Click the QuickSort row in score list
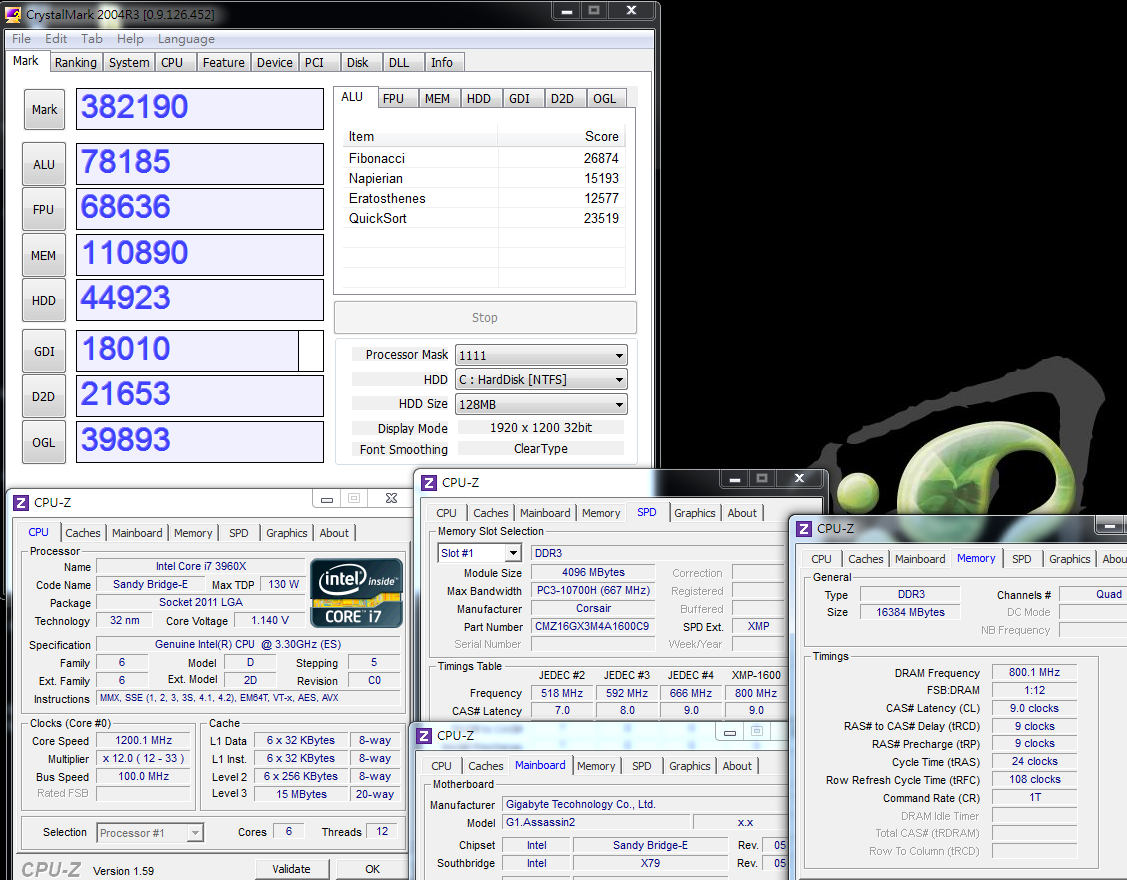 tap(484, 218)
